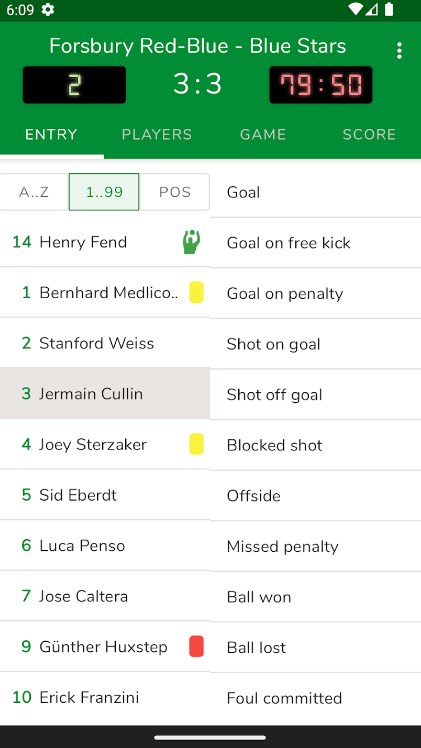This screenshot has height=748, width=421.
Task: Open the three-dot overflow menu
Action: (x=399, y=51)
